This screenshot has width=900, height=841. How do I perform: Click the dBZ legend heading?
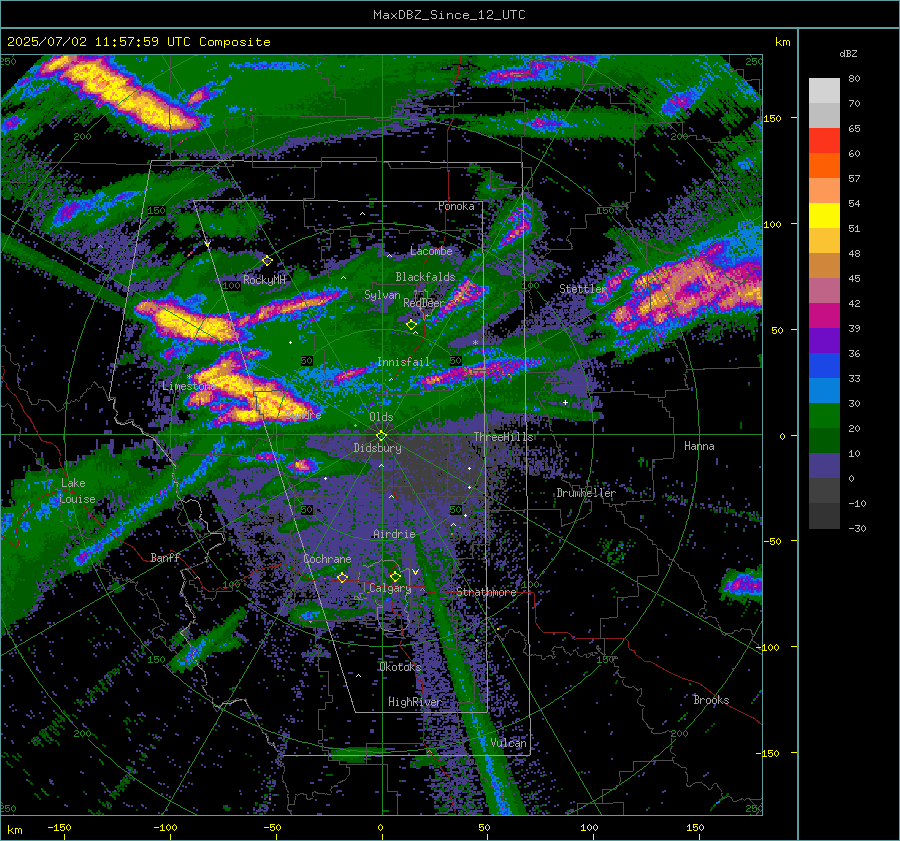(x=848, y=53)
